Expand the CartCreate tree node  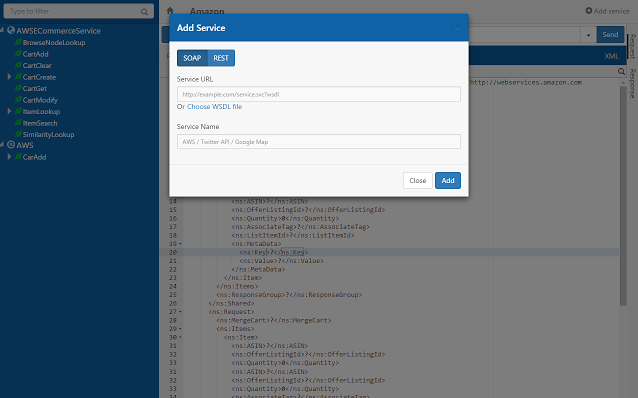(9, 77)
